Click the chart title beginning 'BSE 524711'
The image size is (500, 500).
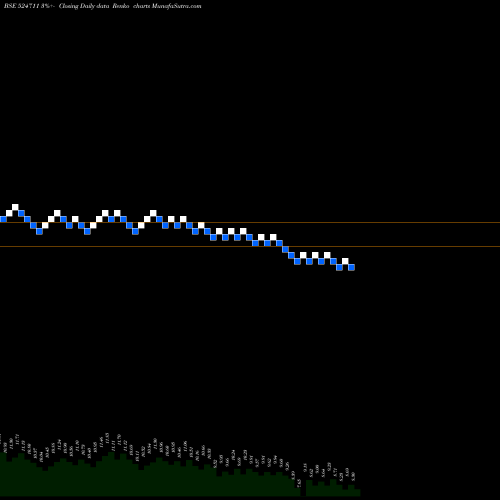103,6
